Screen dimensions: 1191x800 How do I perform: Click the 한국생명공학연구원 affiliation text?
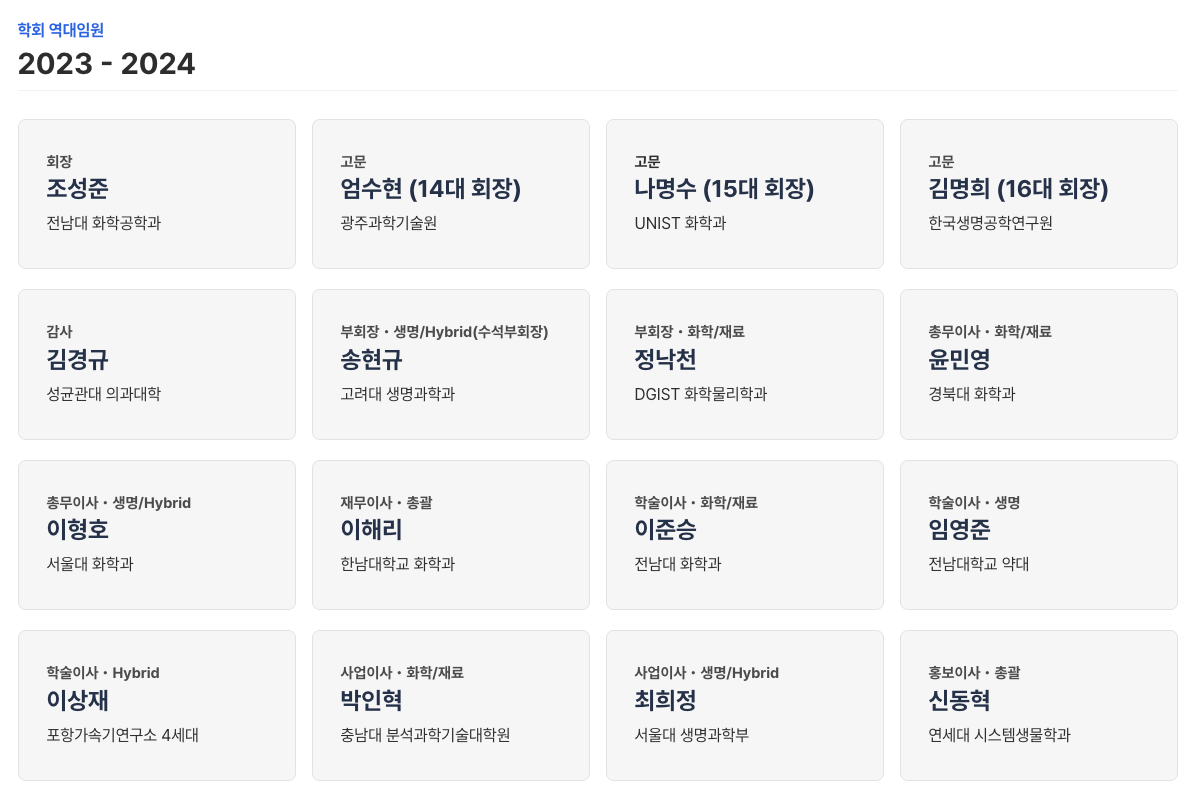(x=990, y=223)
